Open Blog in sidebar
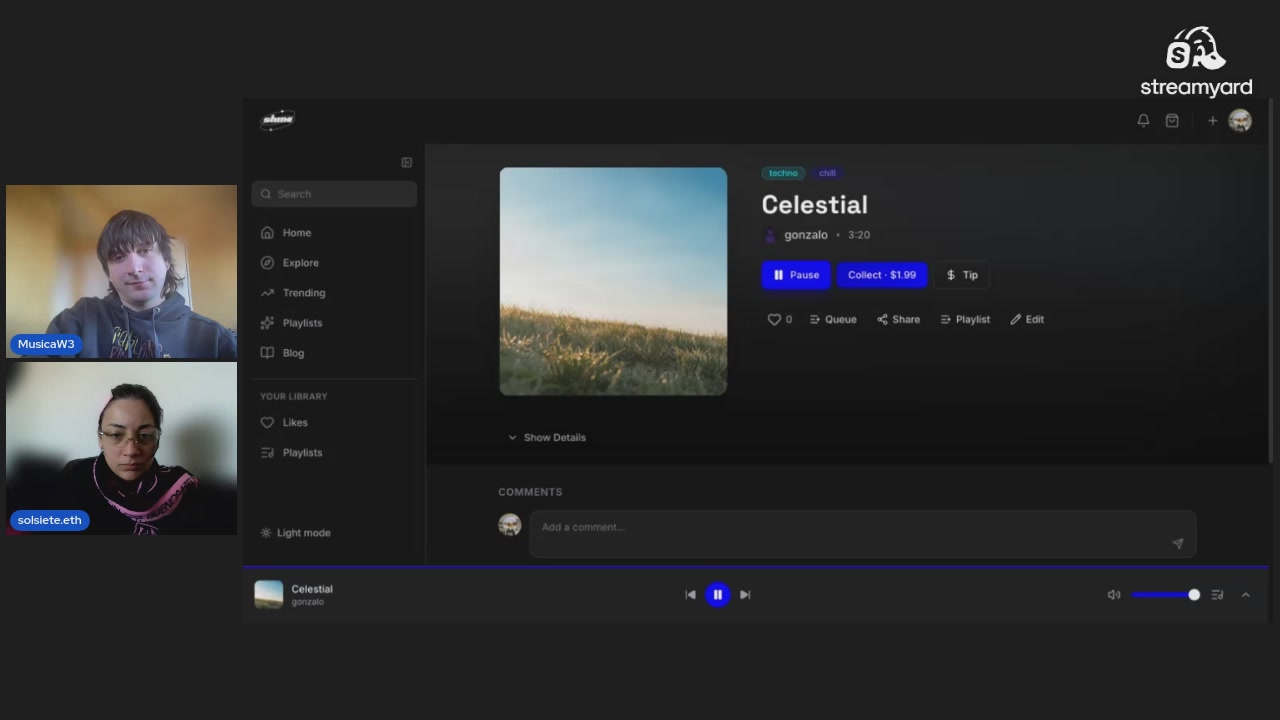The image size is (1280, 720). [x=334, y=353]
